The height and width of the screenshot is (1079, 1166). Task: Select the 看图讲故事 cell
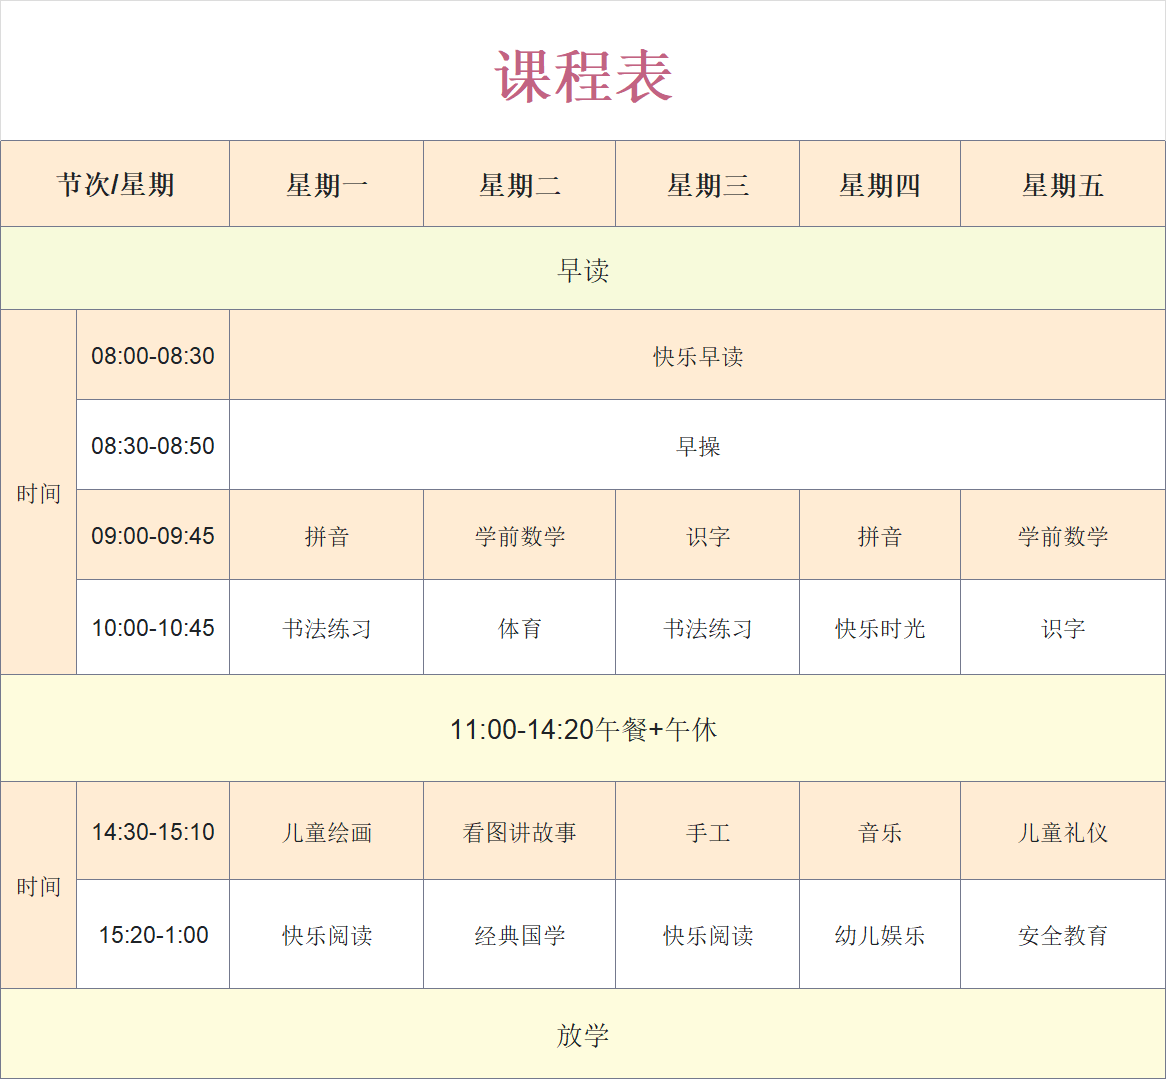pos(519,833)
